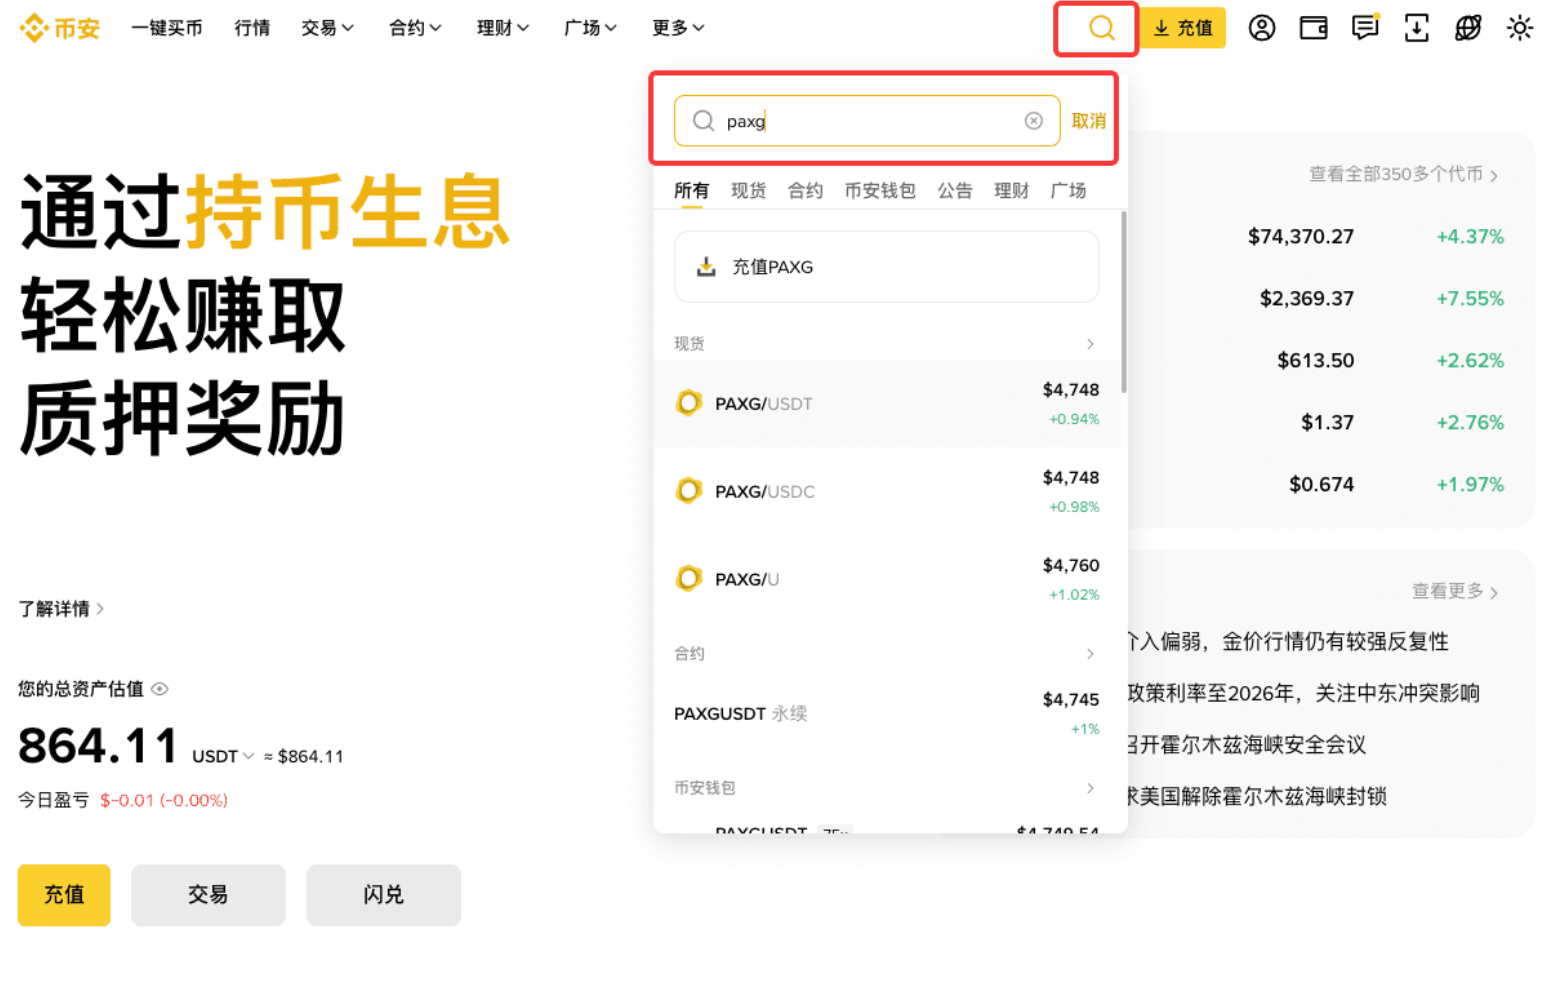Select the PAXGUSDT 永续 contract result

(740, 713)
